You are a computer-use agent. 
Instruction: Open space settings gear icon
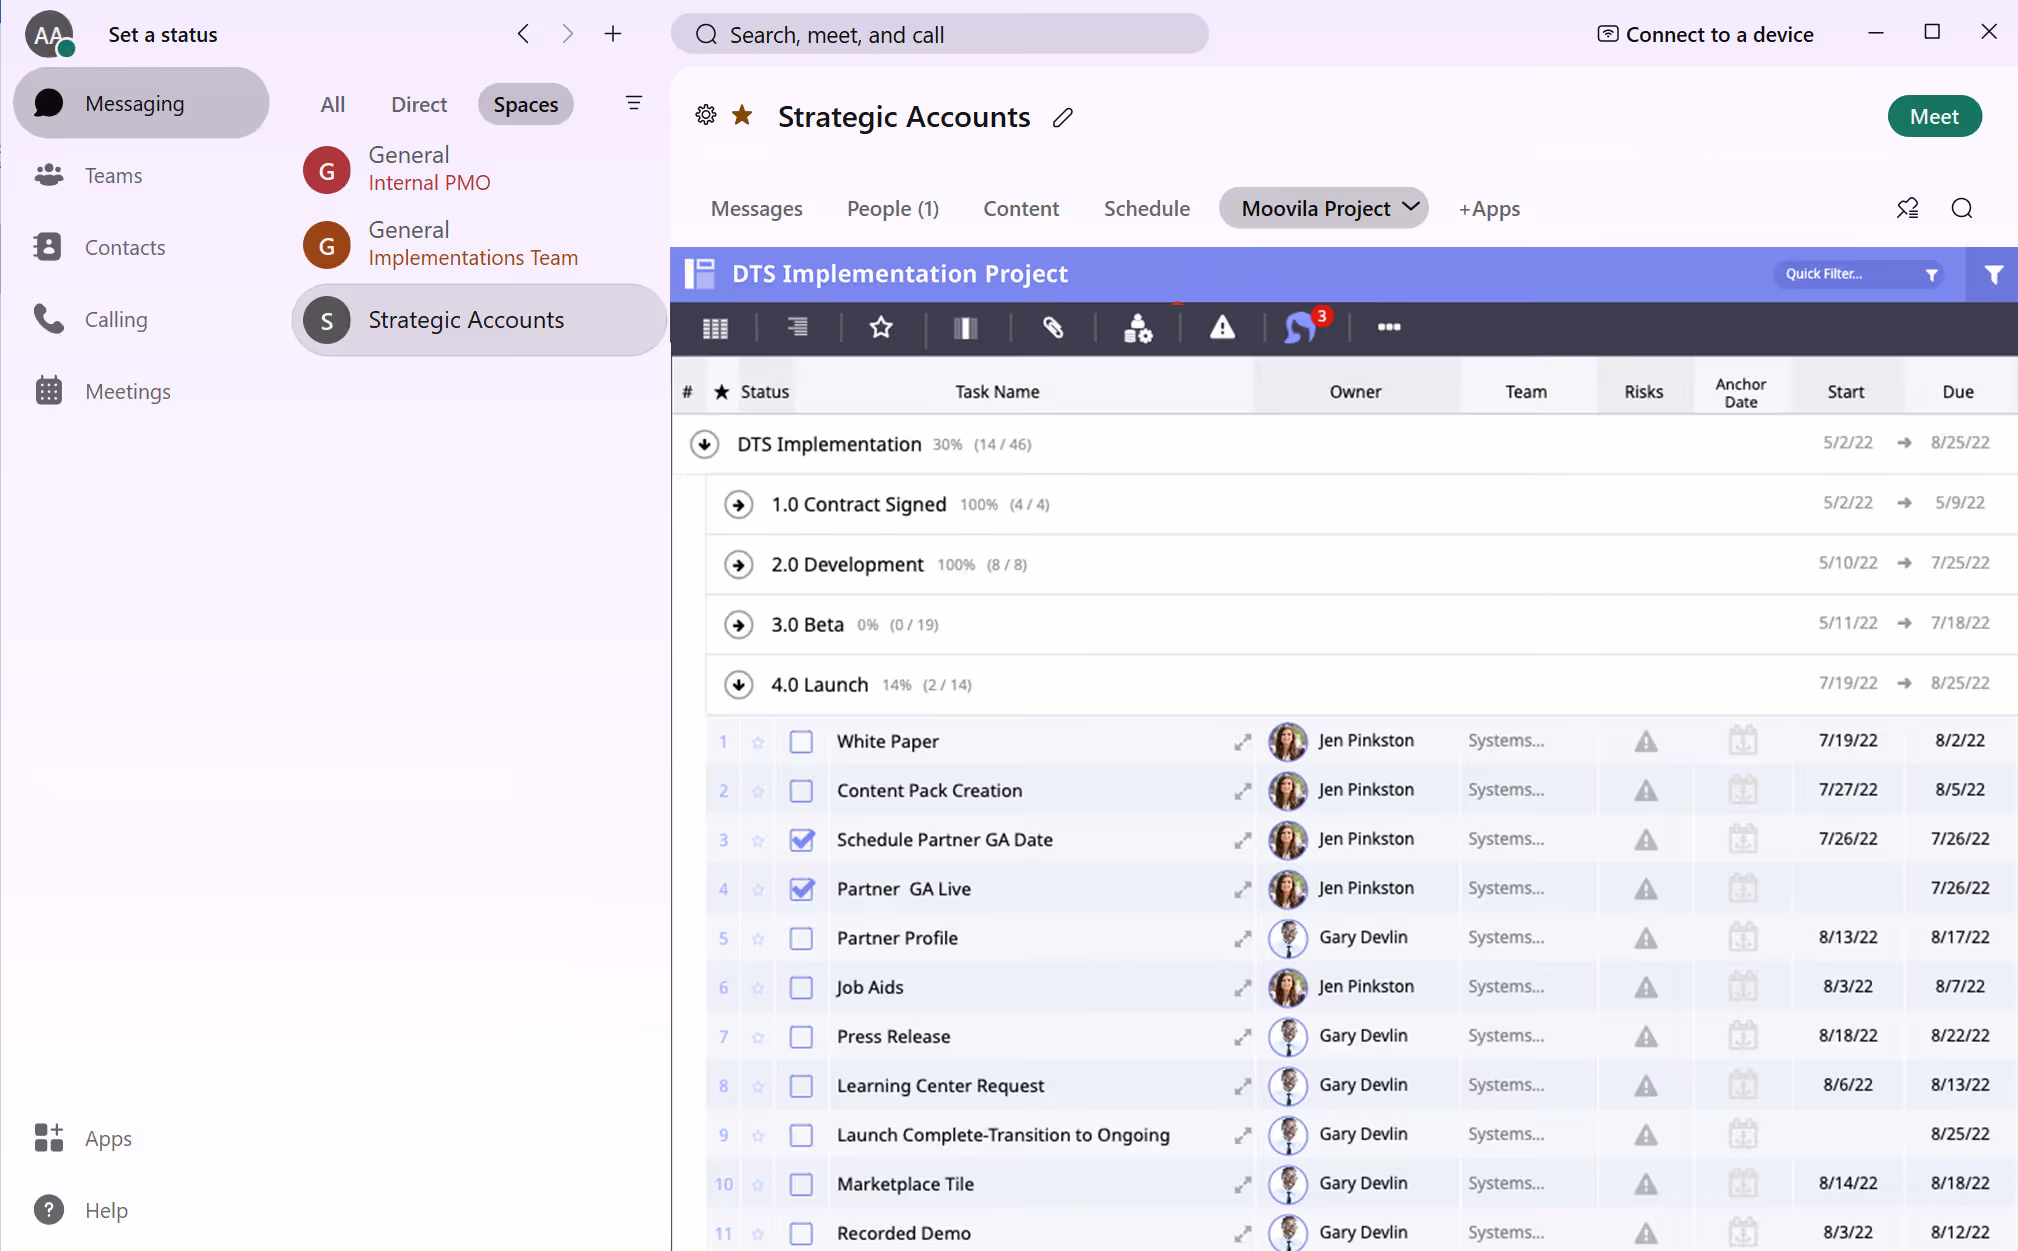click(x=706, y=115)
